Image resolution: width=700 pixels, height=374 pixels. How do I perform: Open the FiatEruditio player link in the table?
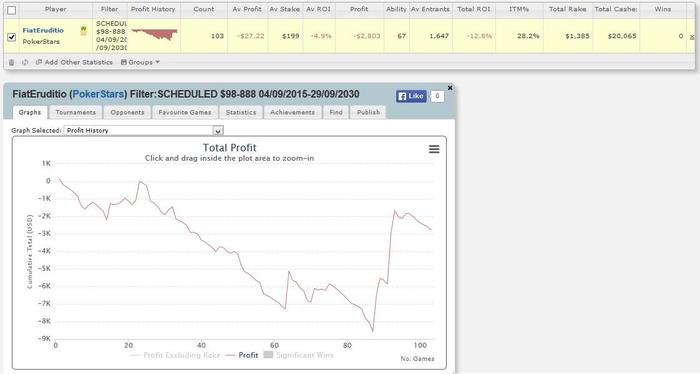tap(43, 30)
